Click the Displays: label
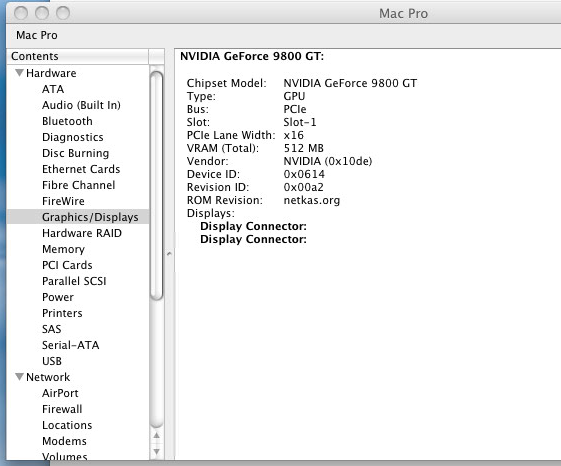561x466 pixels. [x=211, y=213]
